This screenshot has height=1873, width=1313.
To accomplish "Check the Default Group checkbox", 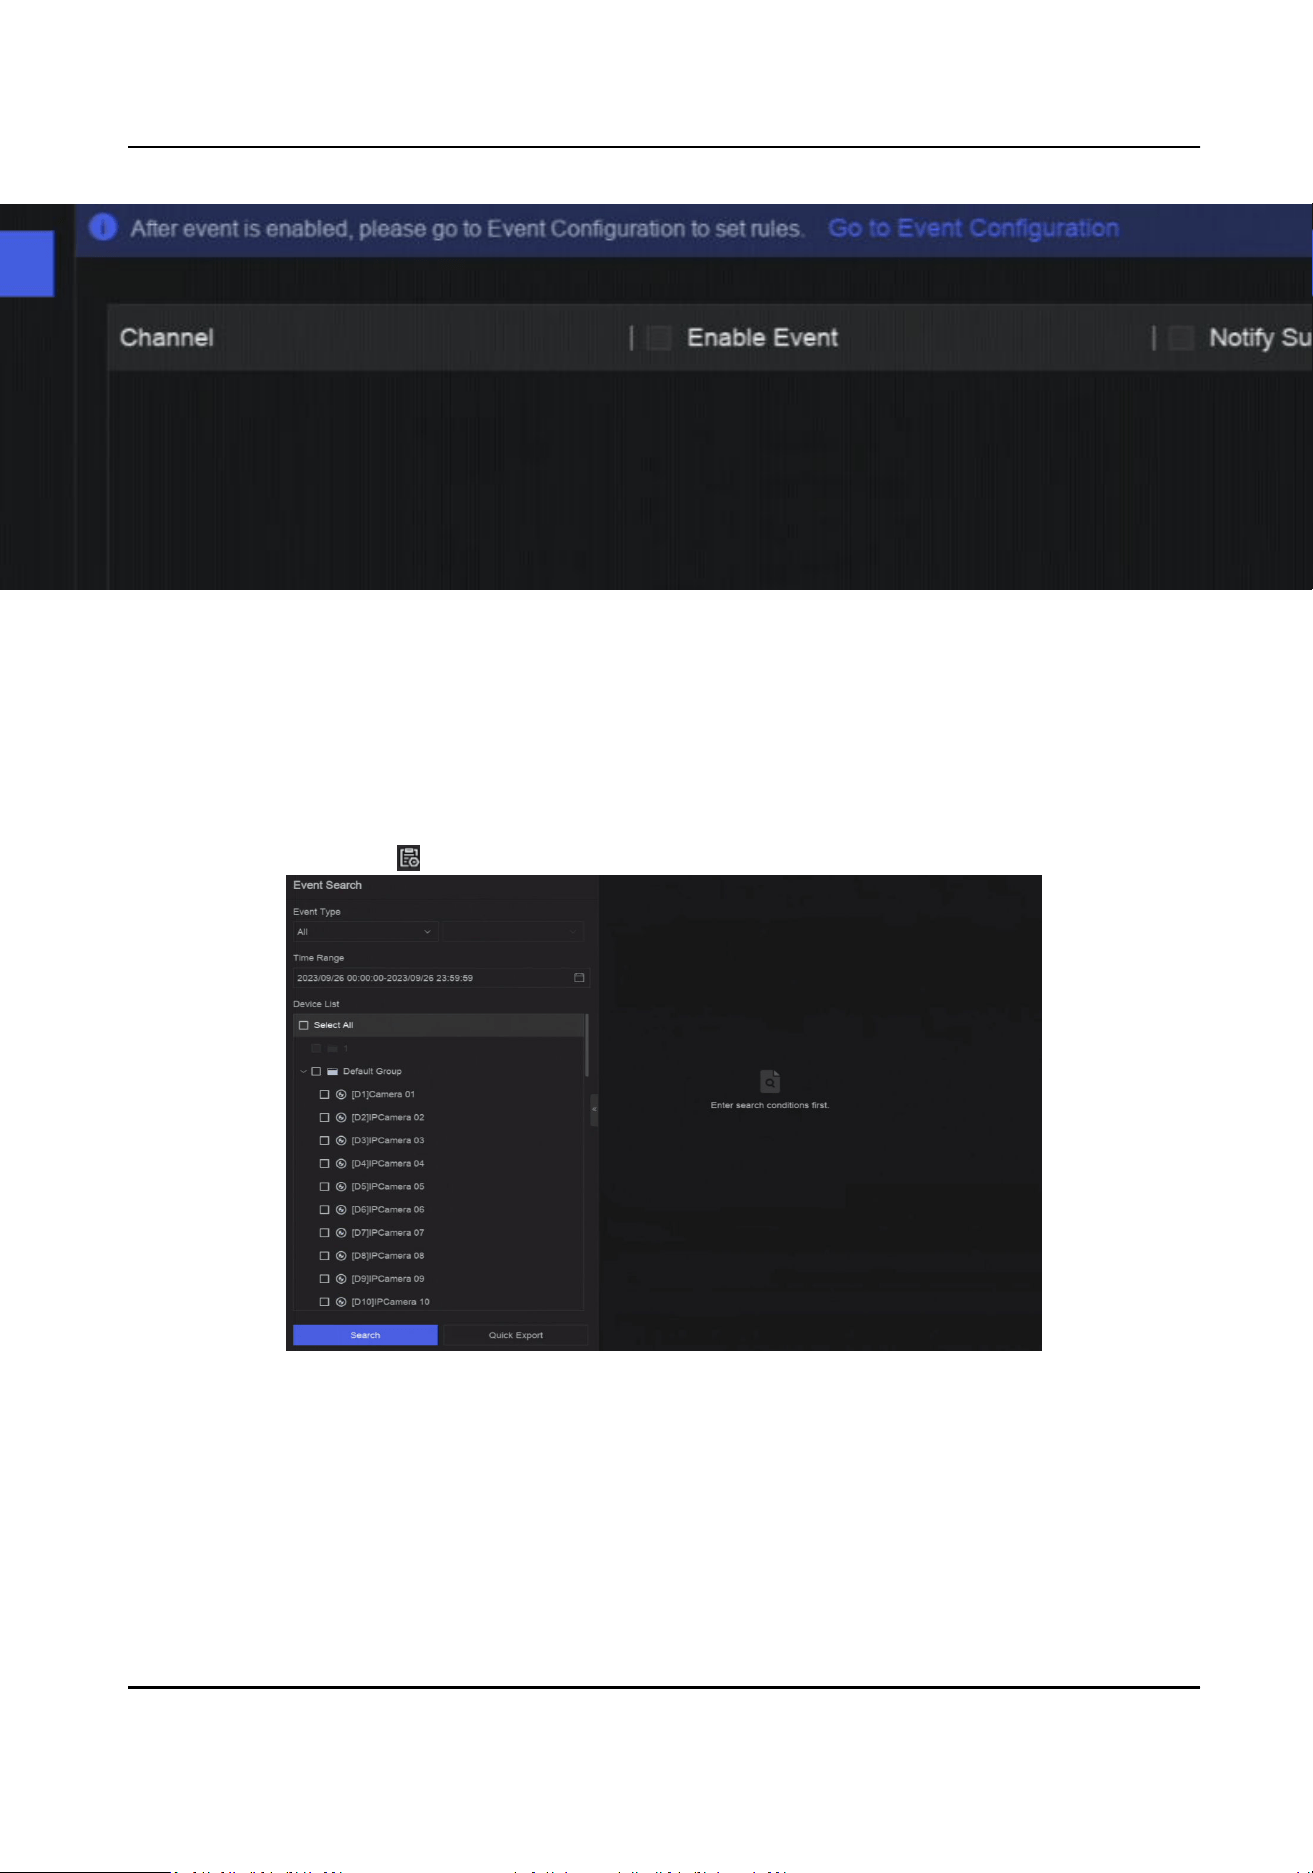I will pos(317,1071).
